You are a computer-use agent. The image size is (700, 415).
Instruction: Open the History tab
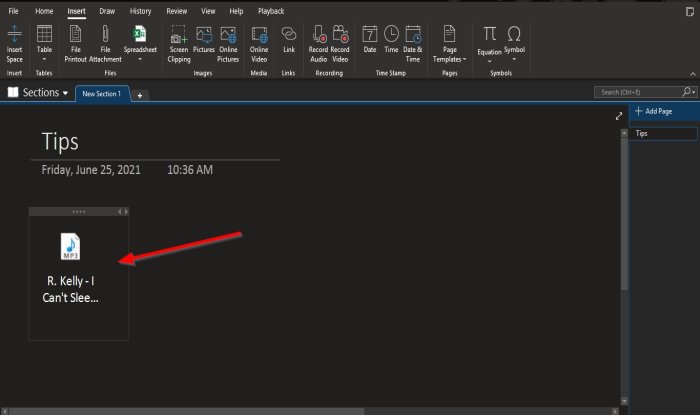pyautogui.click(x=141, y=11)
